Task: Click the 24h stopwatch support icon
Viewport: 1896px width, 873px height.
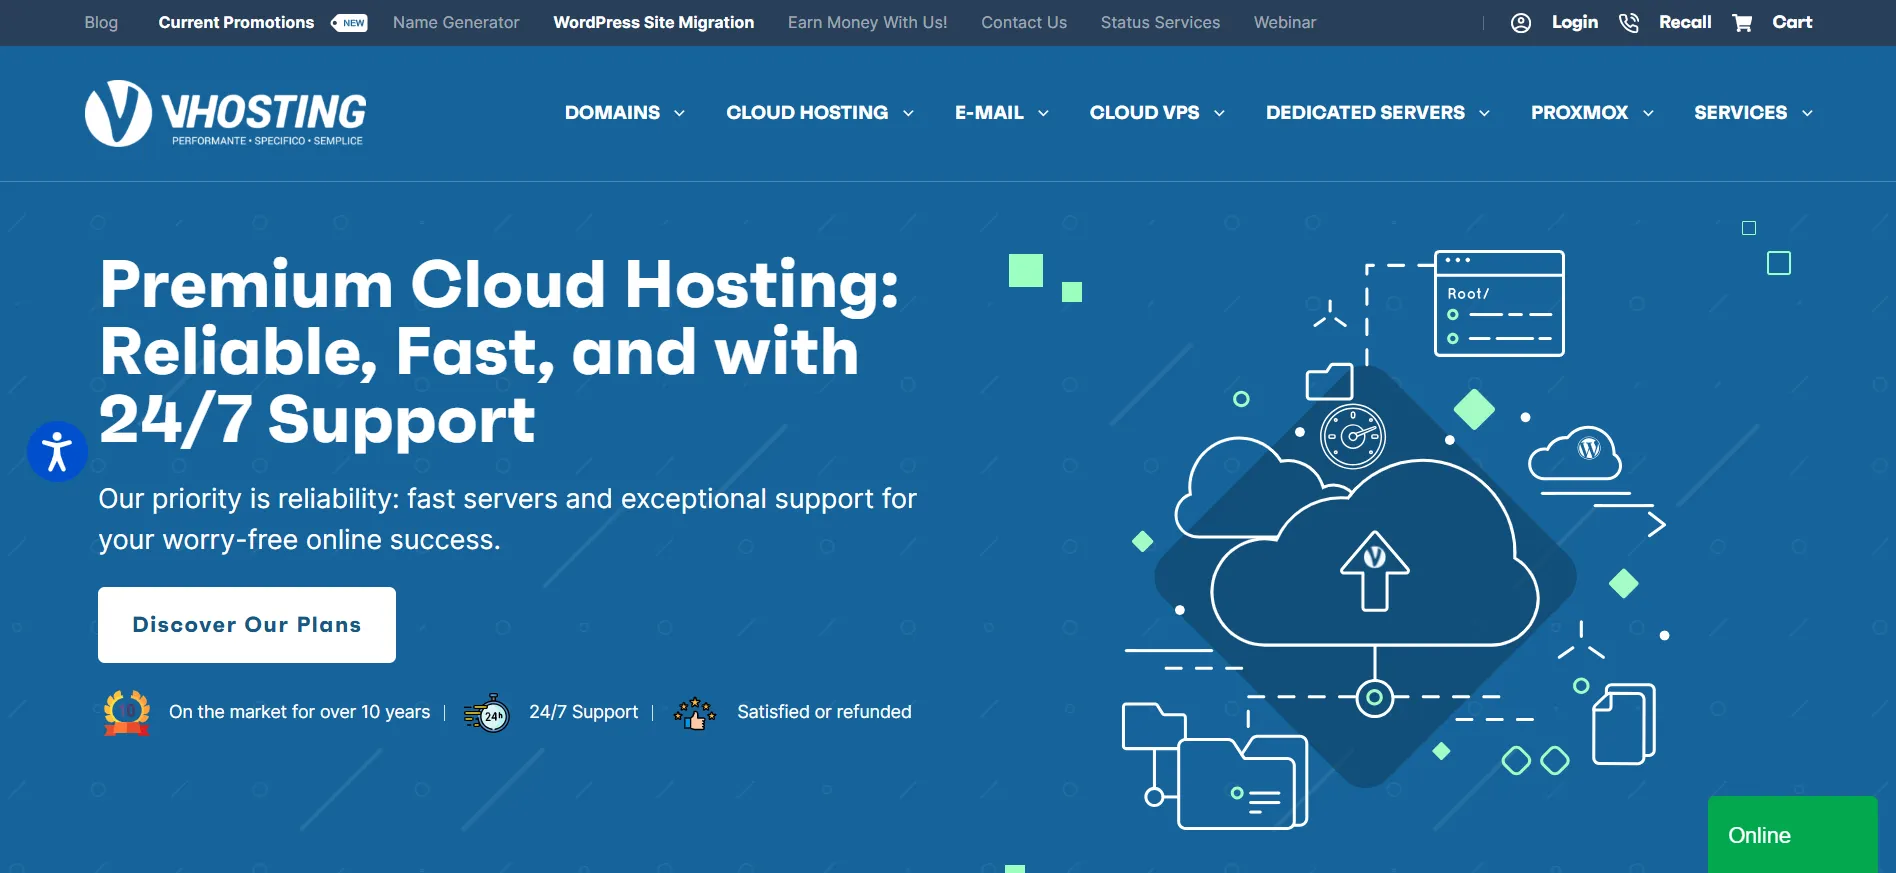Action: tap(487, 713)
